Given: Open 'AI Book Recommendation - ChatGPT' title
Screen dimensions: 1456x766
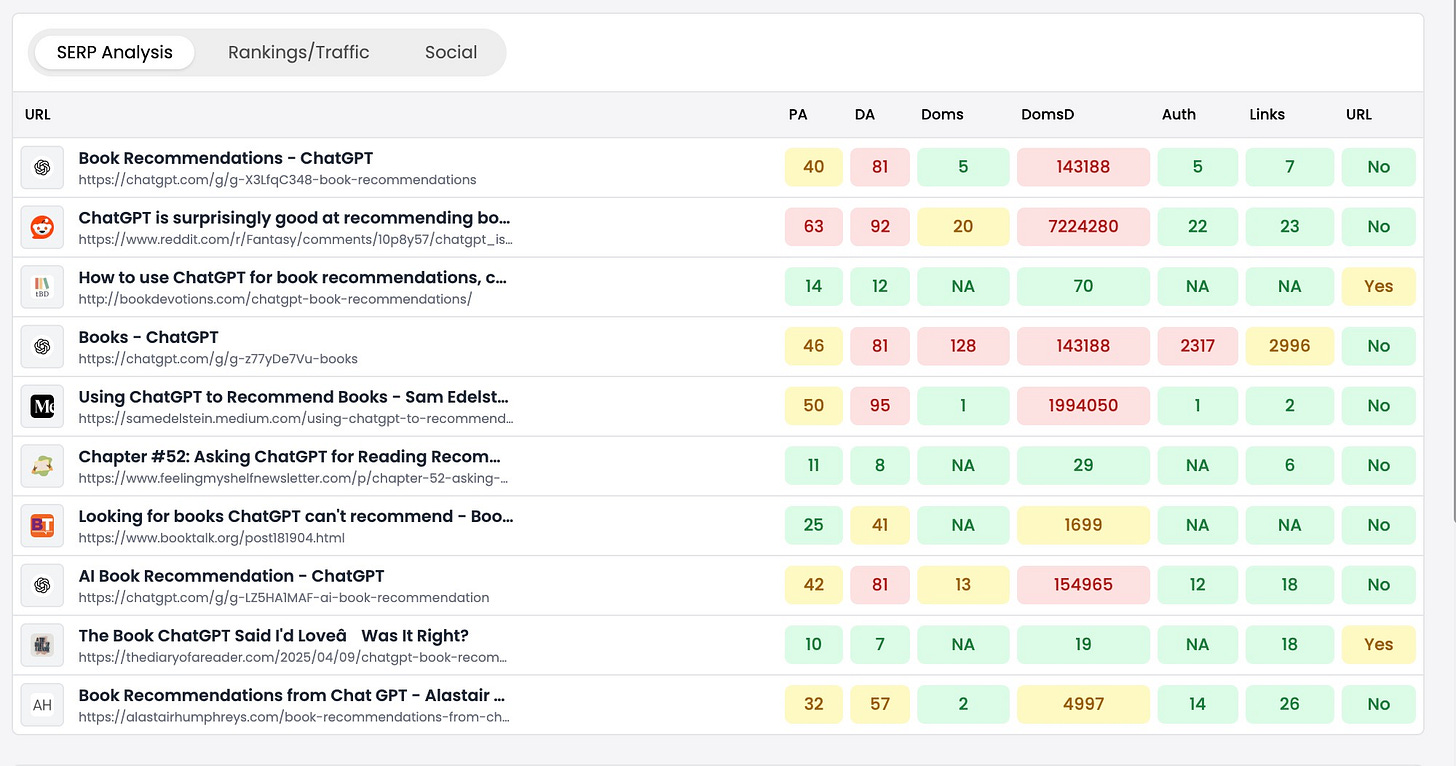Looking at the screenshot, I should pyautogui.click(x=231, y=576).
